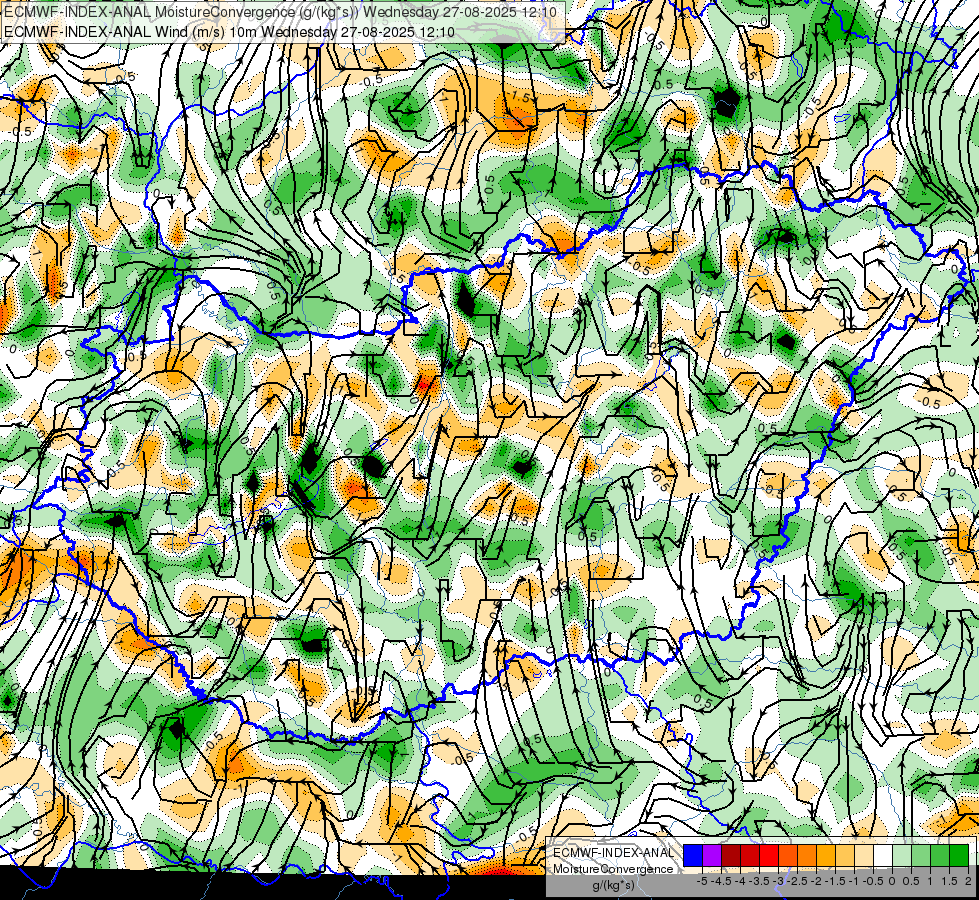Pick the orange swatch between -2.5 and -2
Image resolution: width=979 pixels, height=900 pixels.
pos(807,856)
